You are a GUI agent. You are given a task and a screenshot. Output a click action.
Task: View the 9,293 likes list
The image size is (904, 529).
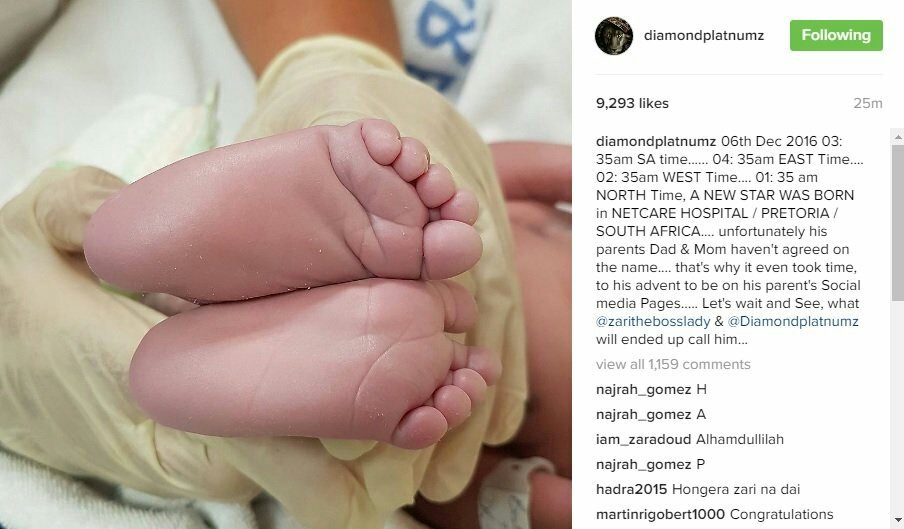pos(632,103)
